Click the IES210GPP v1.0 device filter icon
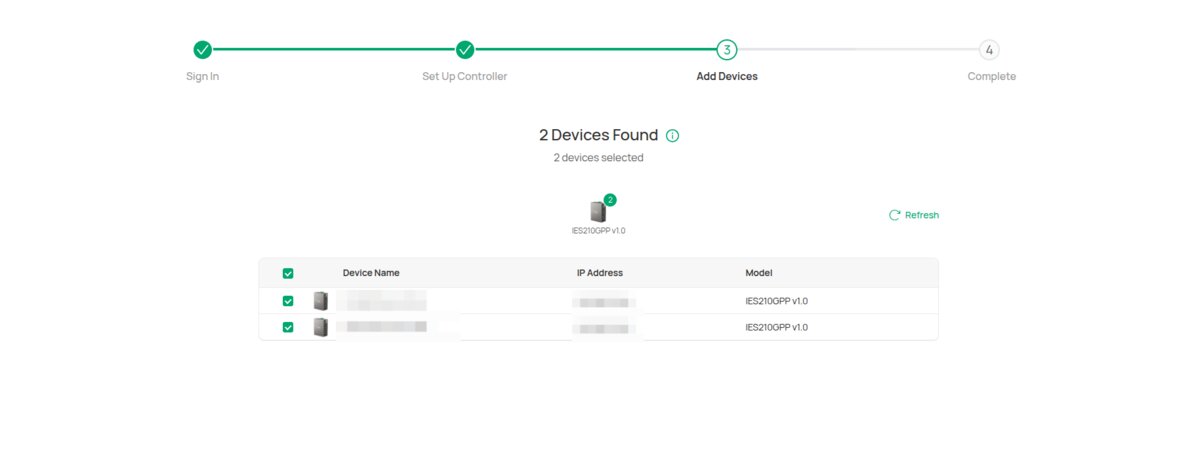1200x459 pixels. [x=598, y=211]
